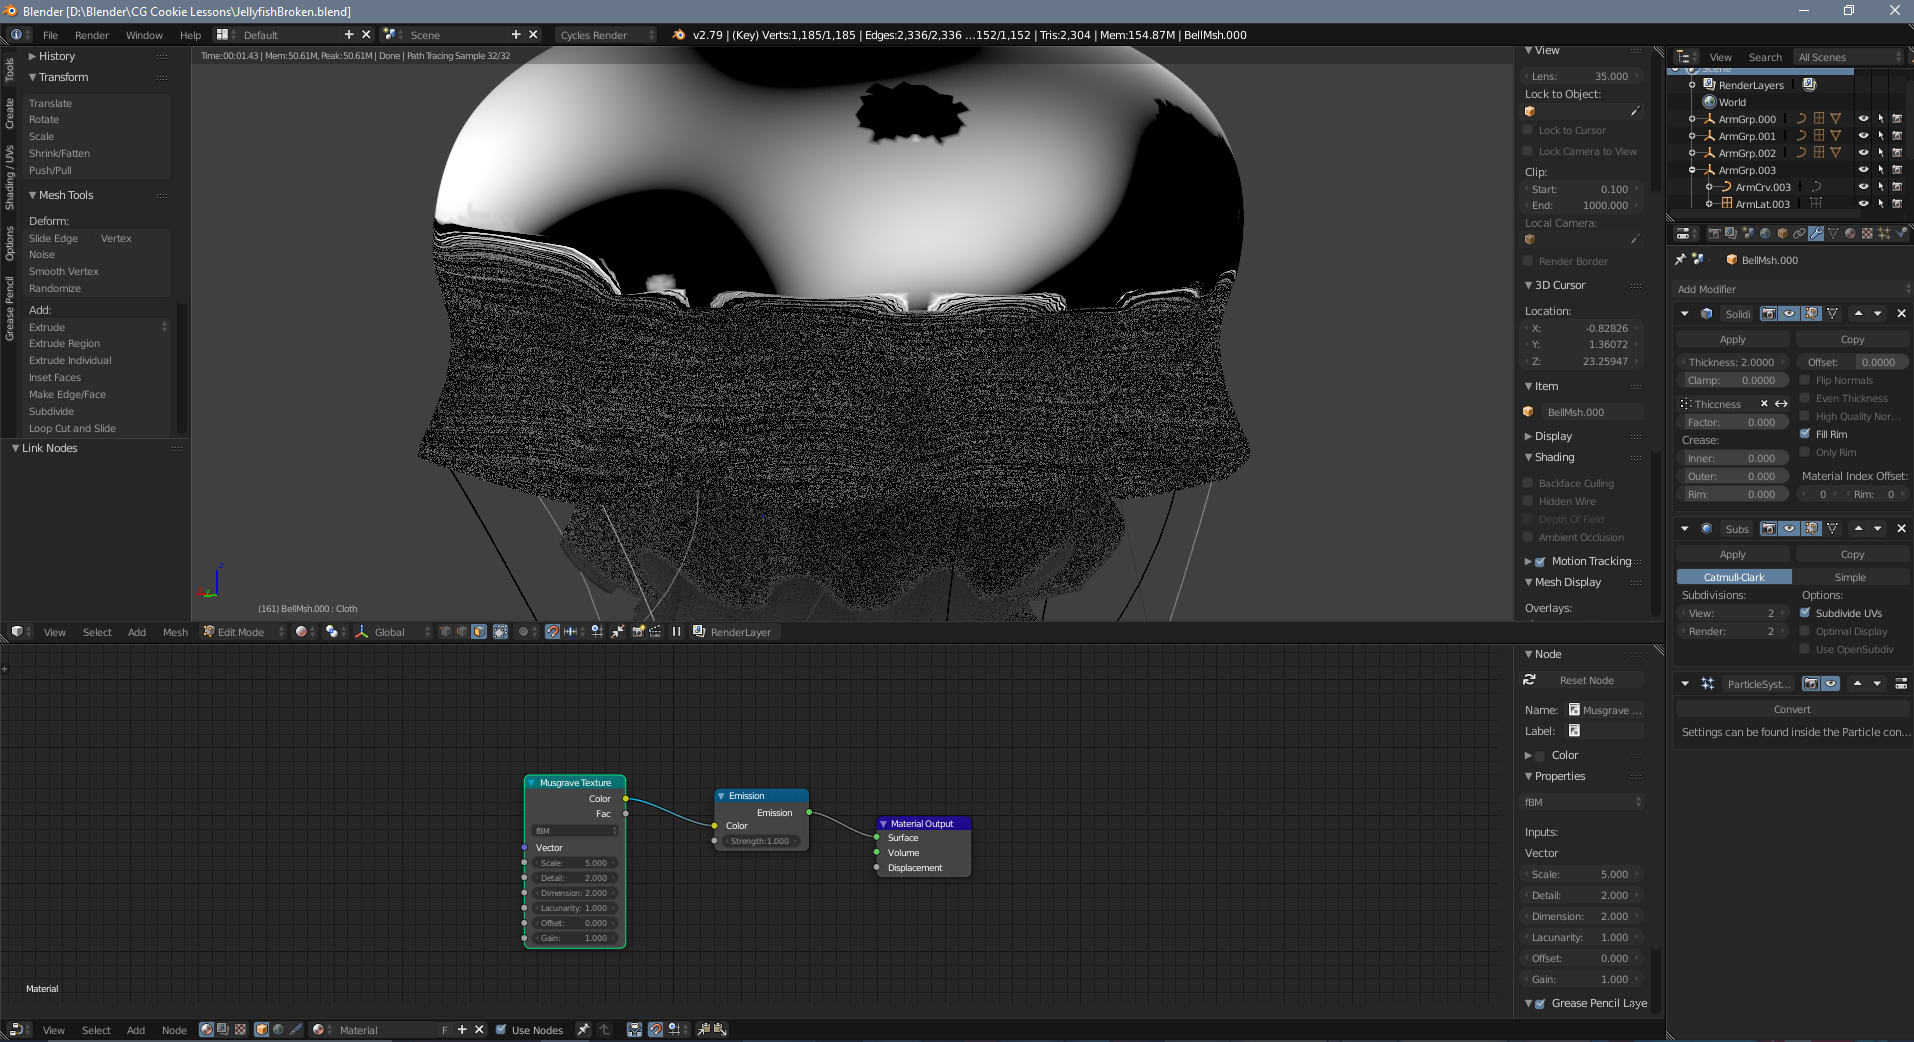Edit the Strength field on the Emission node
This screenshot has width=1914, height=1042.
click(760, 841)
